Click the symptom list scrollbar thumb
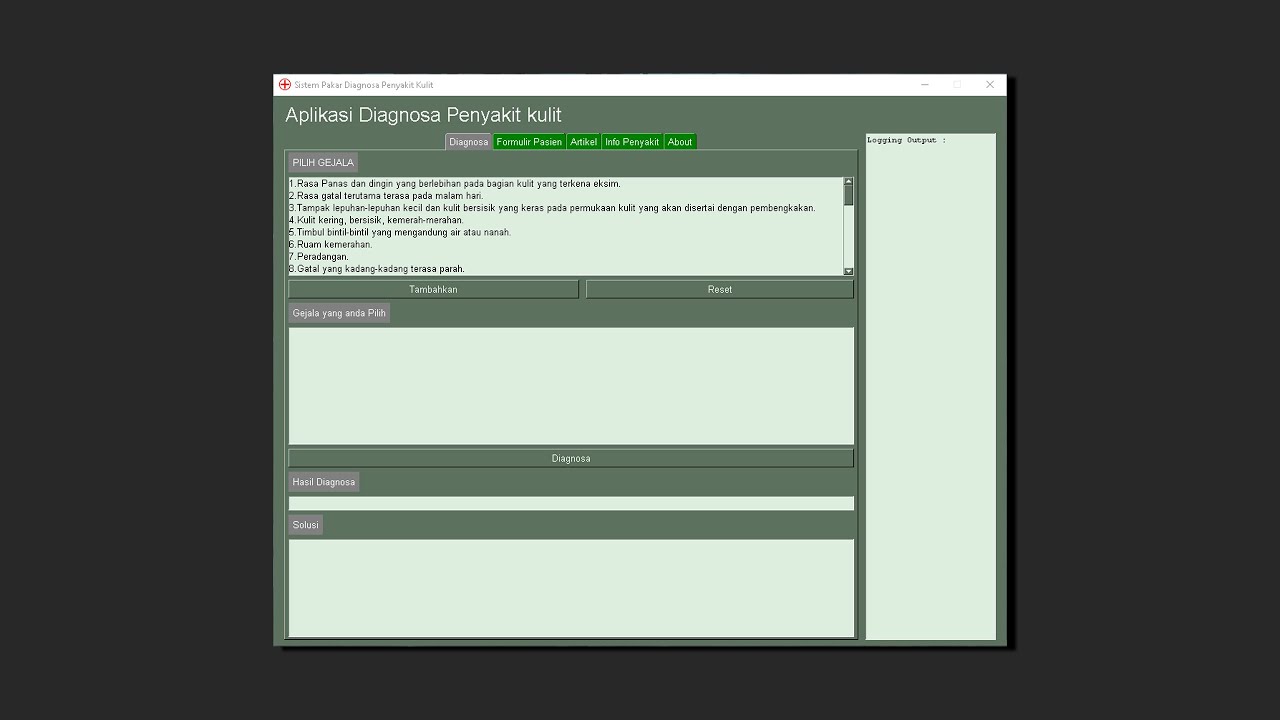Viewport: 1280px width, 720px height. pyautogui.click(x=849, y=195)
